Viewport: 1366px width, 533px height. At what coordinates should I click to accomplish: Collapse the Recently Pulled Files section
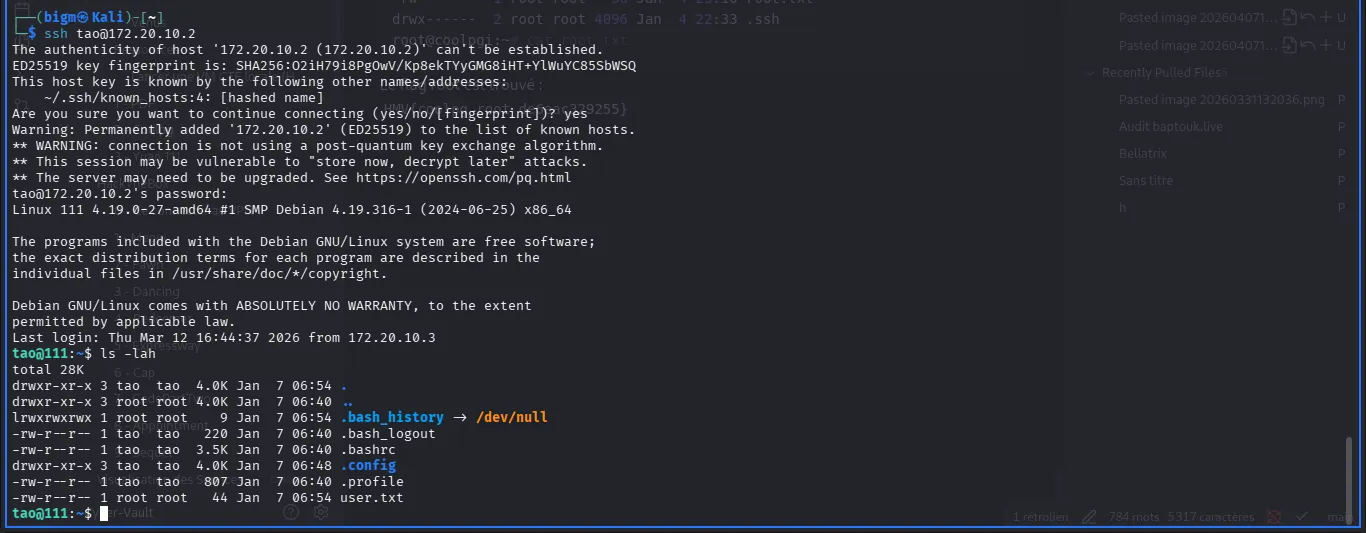(1091, 73)
